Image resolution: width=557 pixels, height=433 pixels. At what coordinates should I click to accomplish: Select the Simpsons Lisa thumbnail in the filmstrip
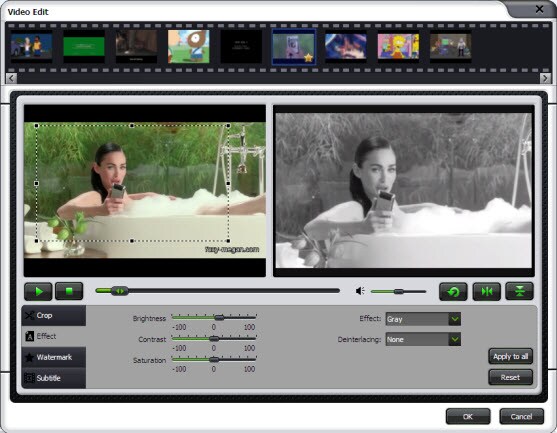click(x=398, y=46)
